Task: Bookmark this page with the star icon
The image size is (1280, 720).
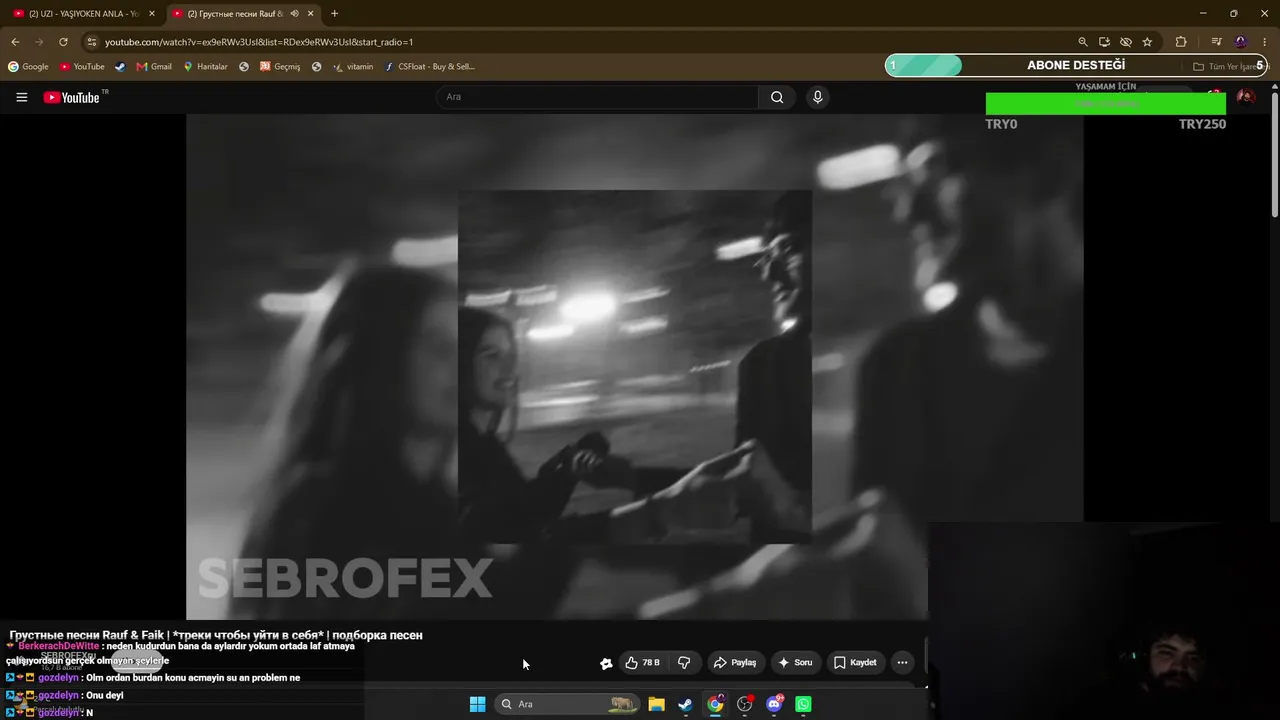Action: coord(1147,42)
